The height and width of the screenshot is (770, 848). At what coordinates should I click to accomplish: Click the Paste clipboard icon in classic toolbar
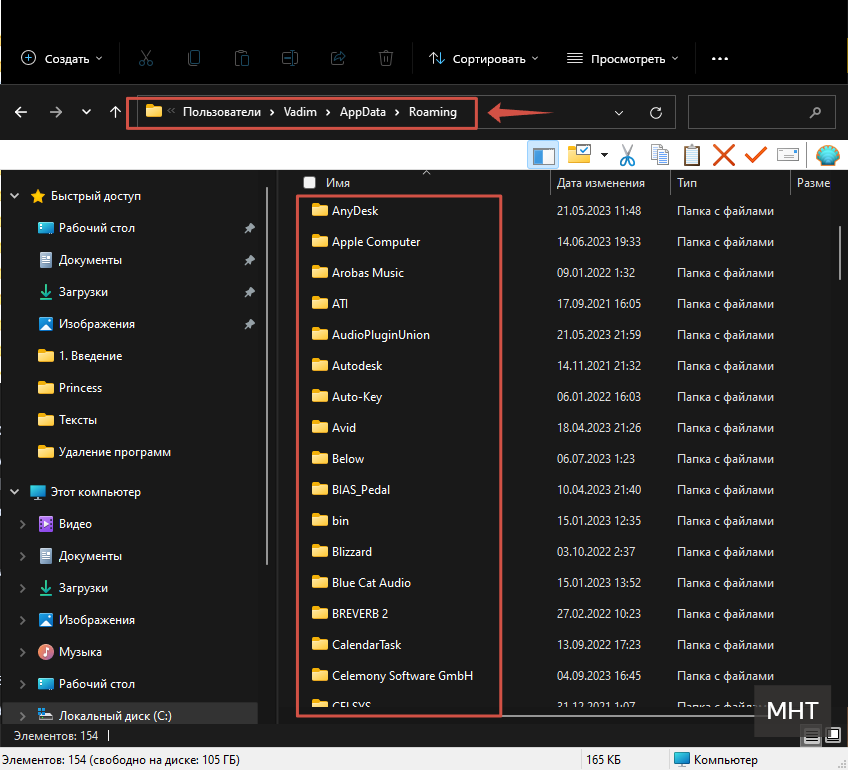(x=692, y=155)
